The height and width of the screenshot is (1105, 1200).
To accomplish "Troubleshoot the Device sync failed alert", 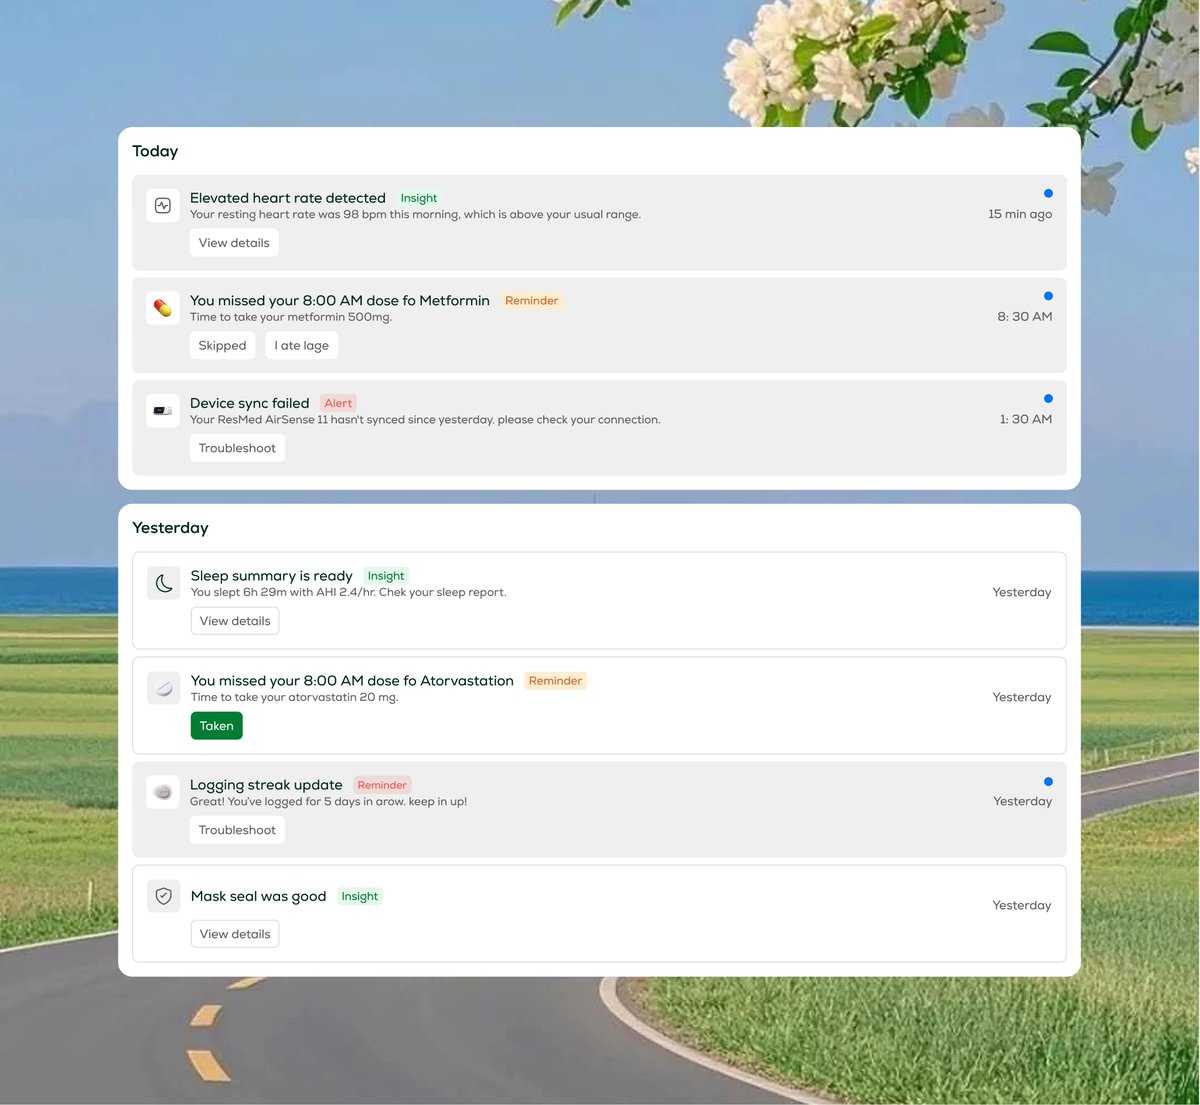I will 237,448.
